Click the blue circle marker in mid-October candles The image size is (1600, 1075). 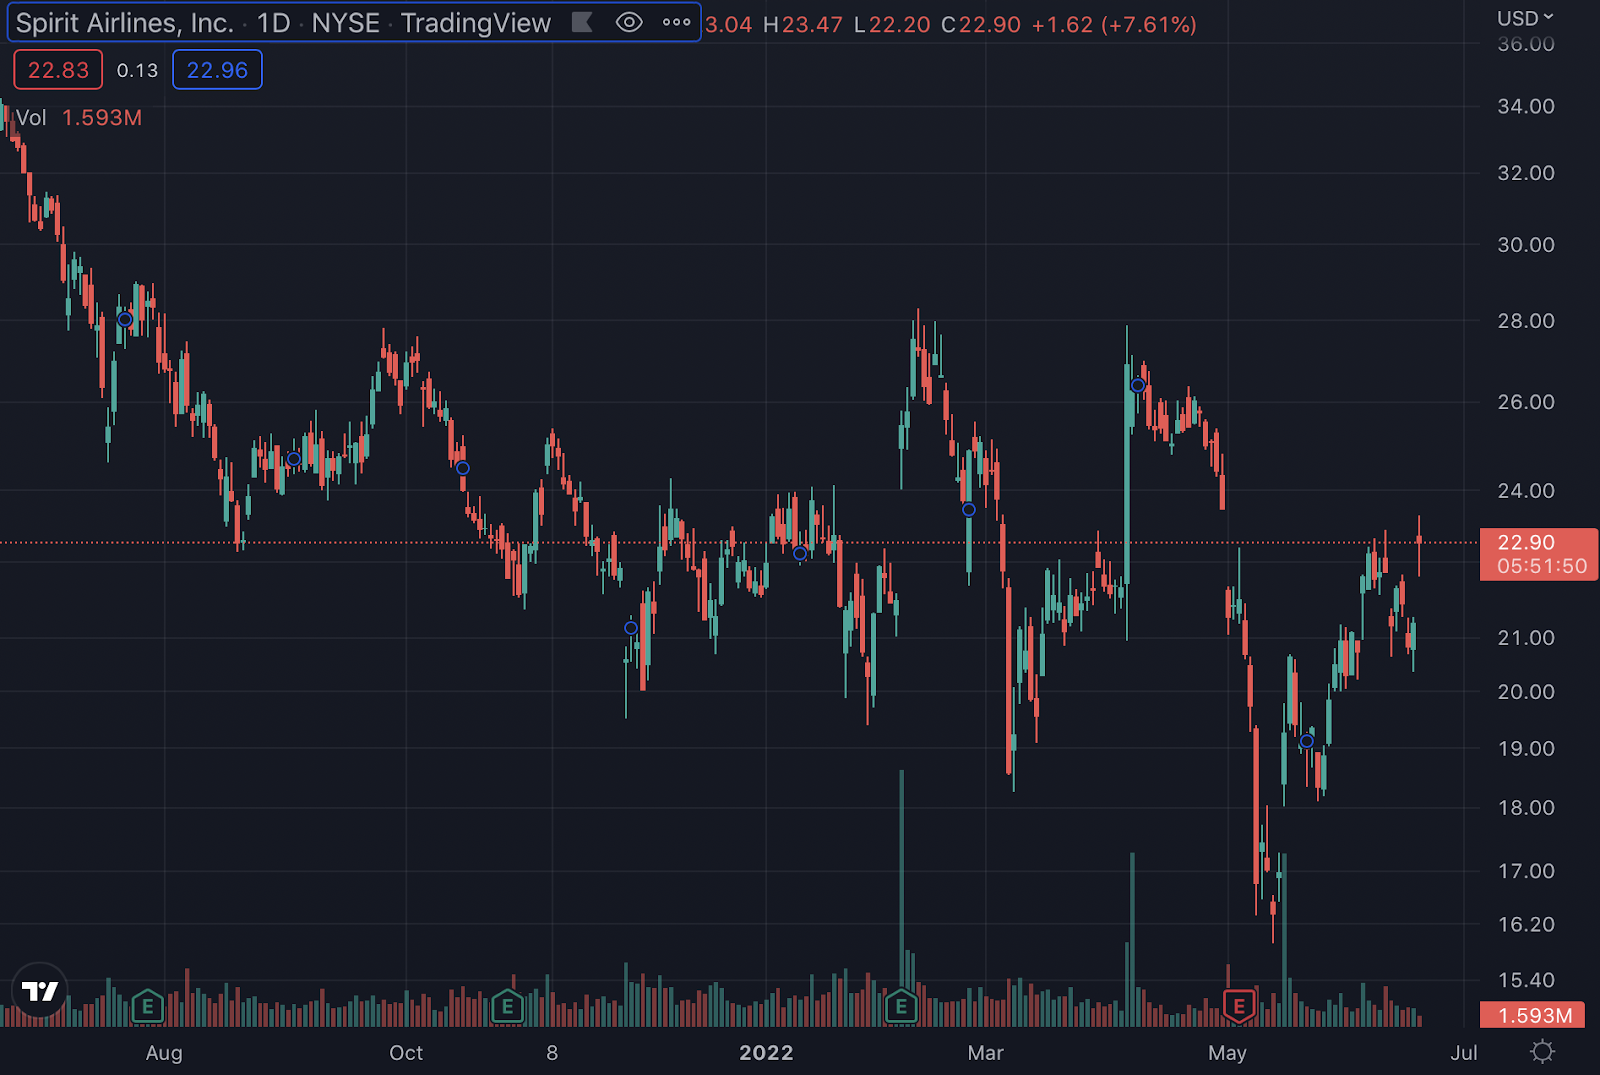(463, 468)
